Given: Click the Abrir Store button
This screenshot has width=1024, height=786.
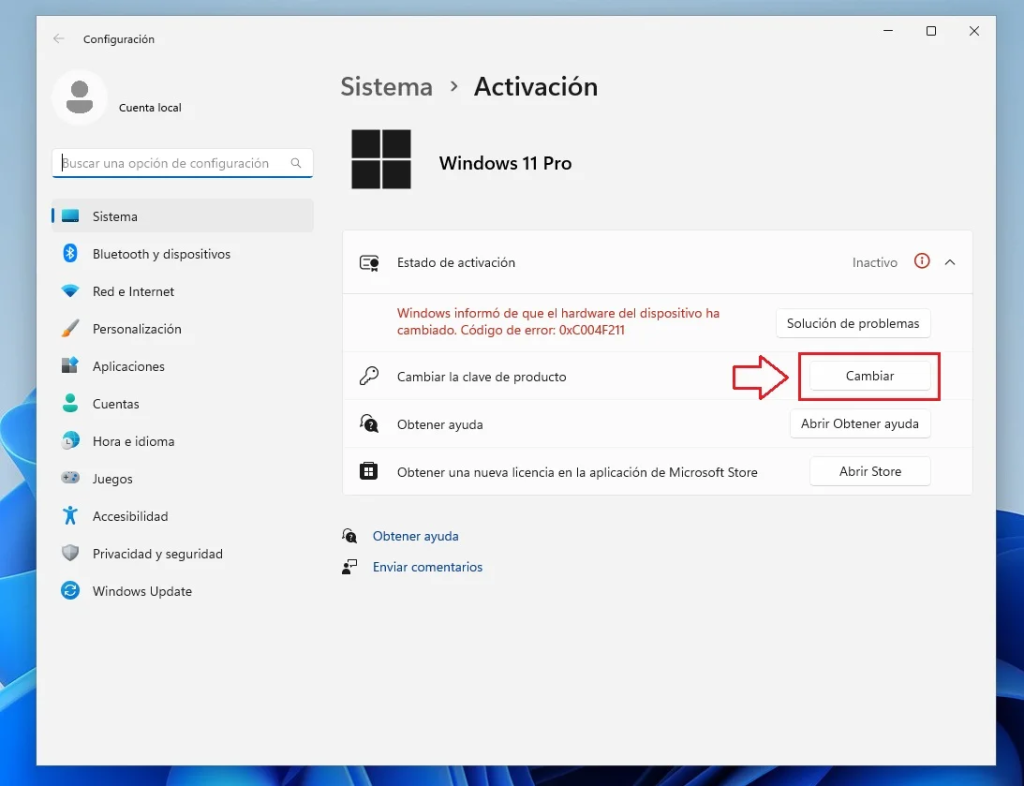Looking at the screenshot, I should tap(870, 471).
